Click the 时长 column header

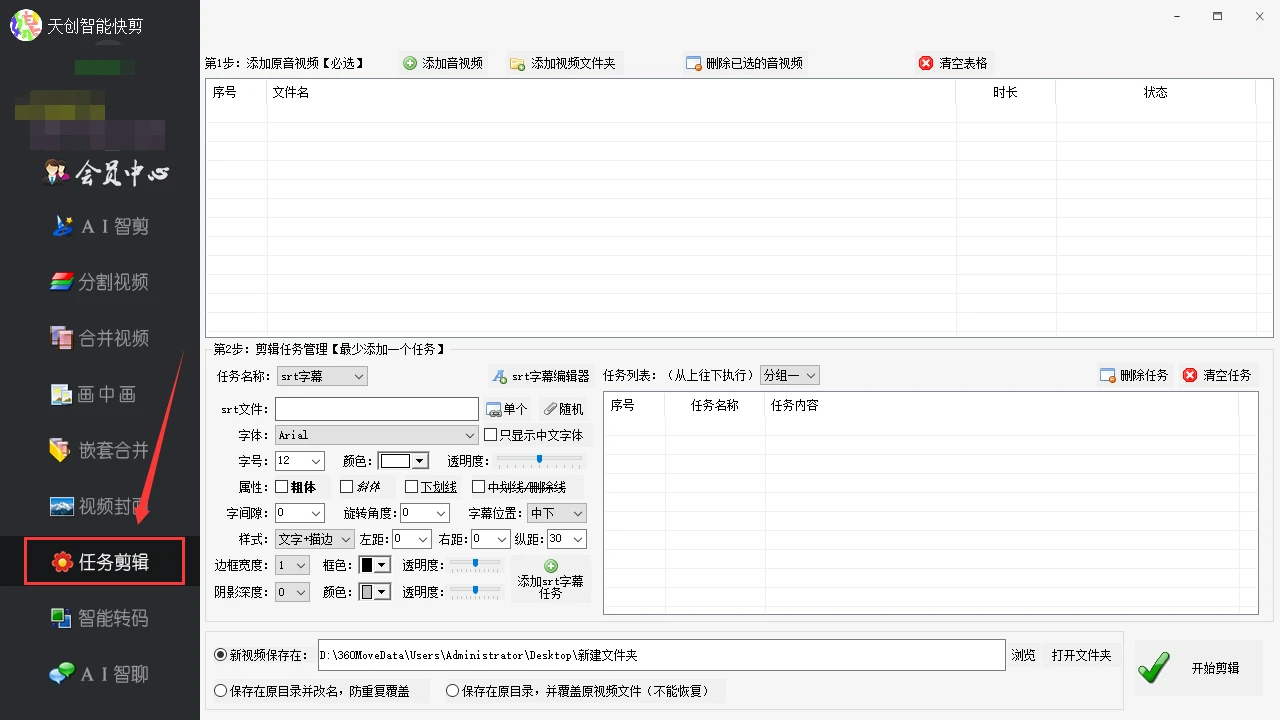tap(1006, 92)
